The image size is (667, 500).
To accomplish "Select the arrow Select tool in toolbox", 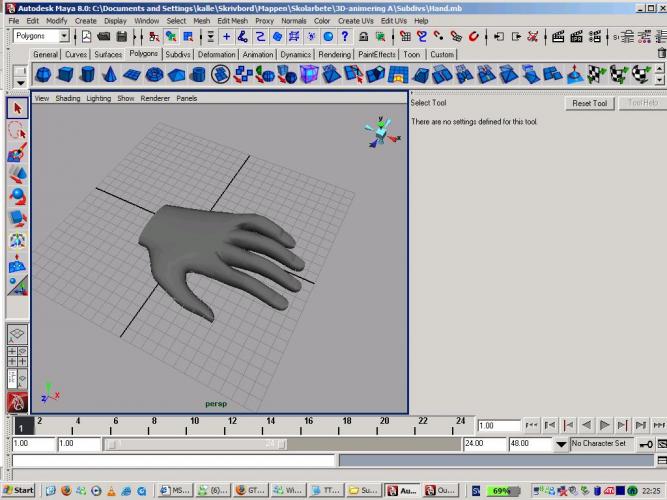I will click(x=17, y=108).
